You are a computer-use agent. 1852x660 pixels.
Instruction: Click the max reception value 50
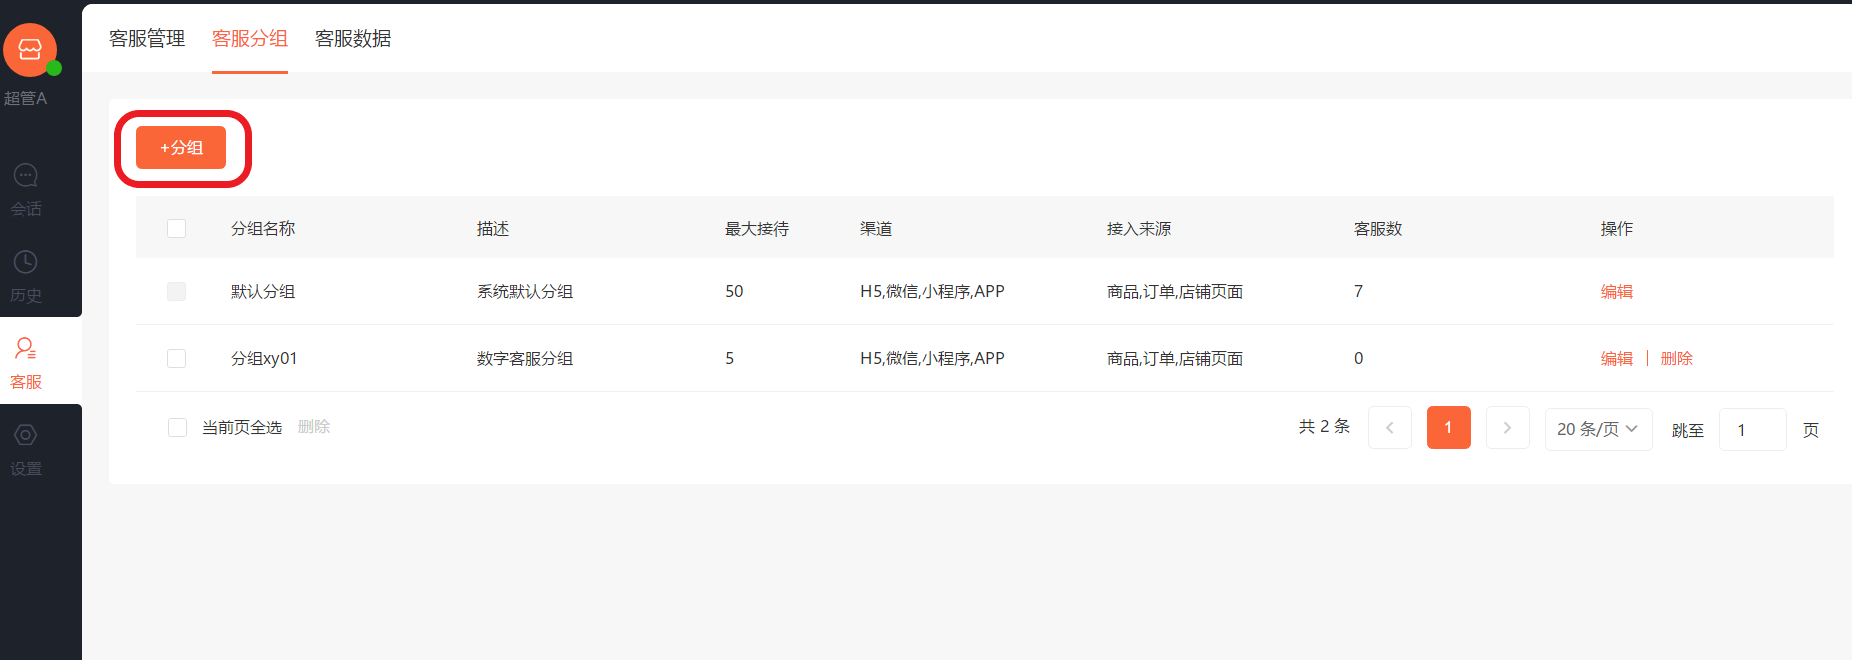[734, 292]
